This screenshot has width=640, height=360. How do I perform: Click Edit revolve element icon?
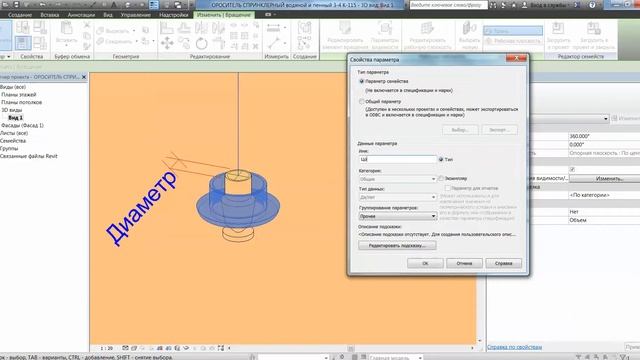tap(345, 28)
